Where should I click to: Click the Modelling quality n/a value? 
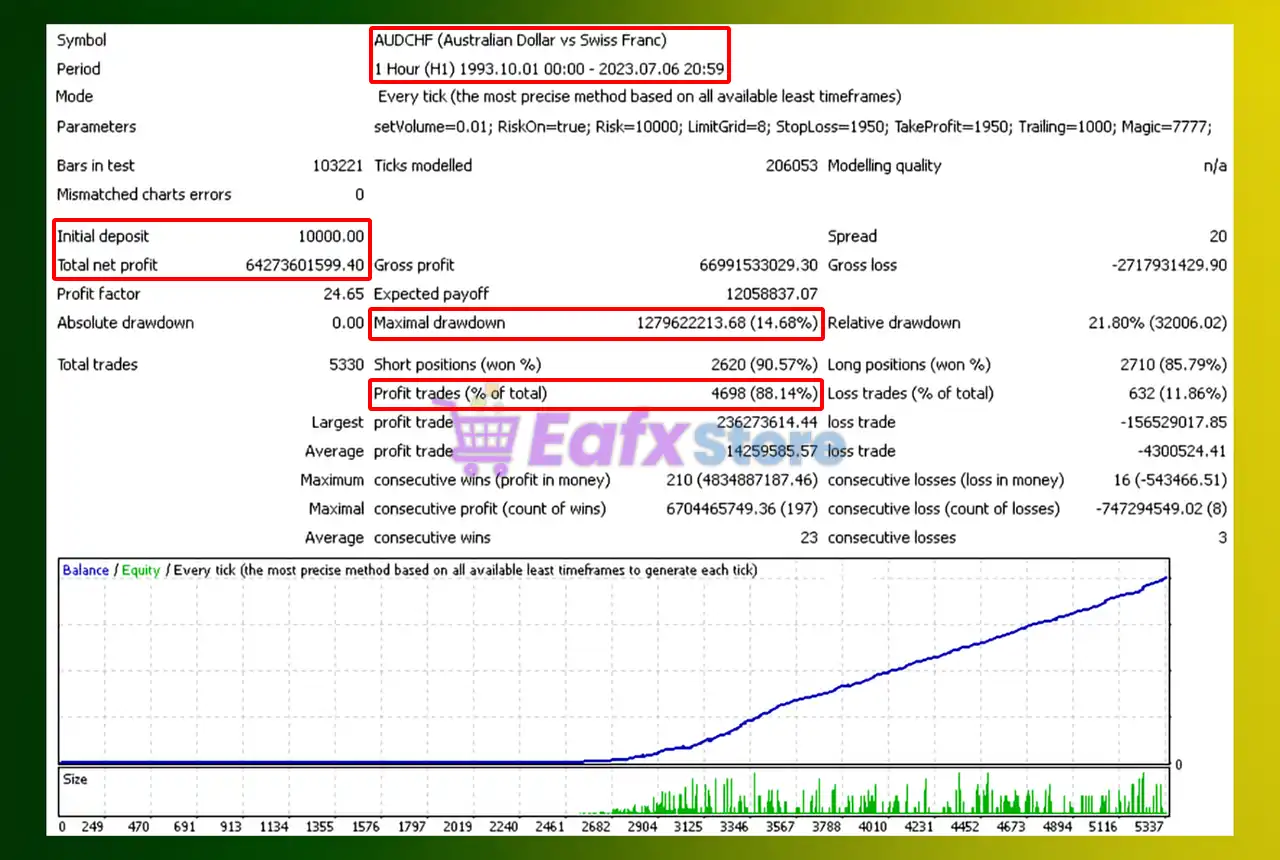click(1215, 166)
